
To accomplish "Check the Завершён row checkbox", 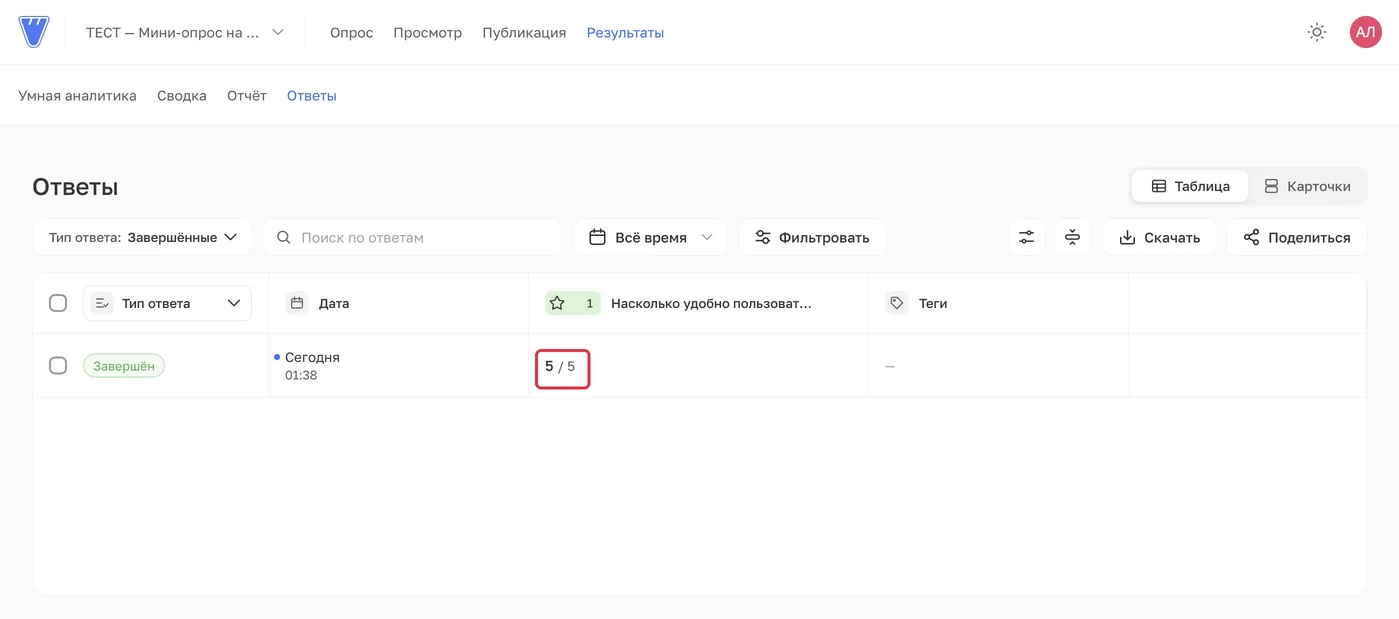I will pyautogui.click(x=58, y=365).
